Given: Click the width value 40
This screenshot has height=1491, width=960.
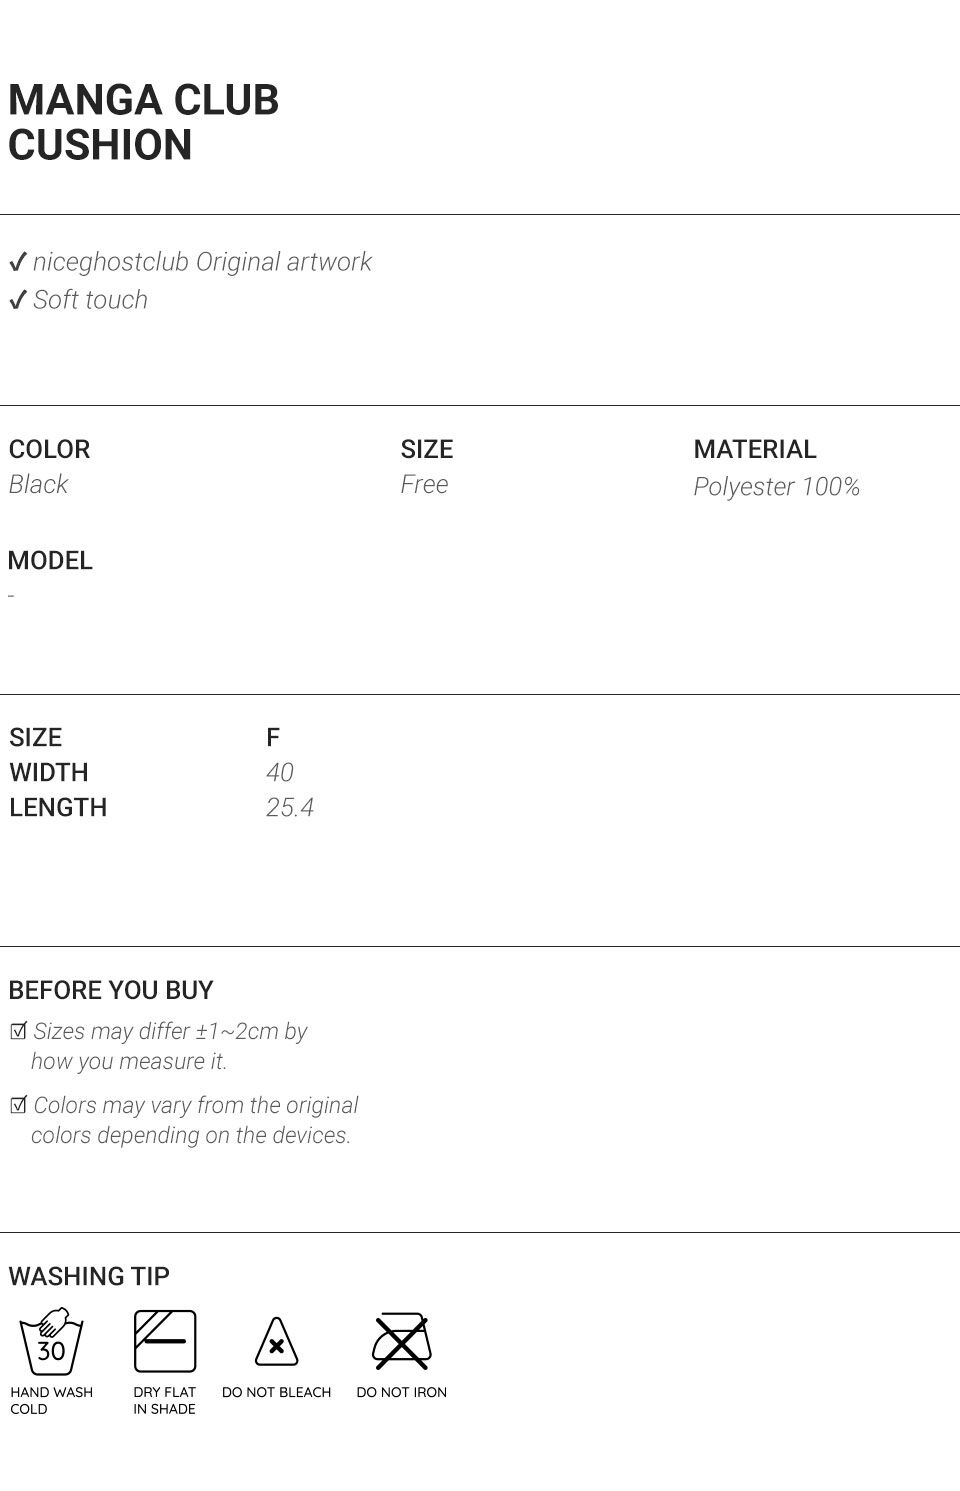Looking at the screenshot, I should [x=280, y=772].
